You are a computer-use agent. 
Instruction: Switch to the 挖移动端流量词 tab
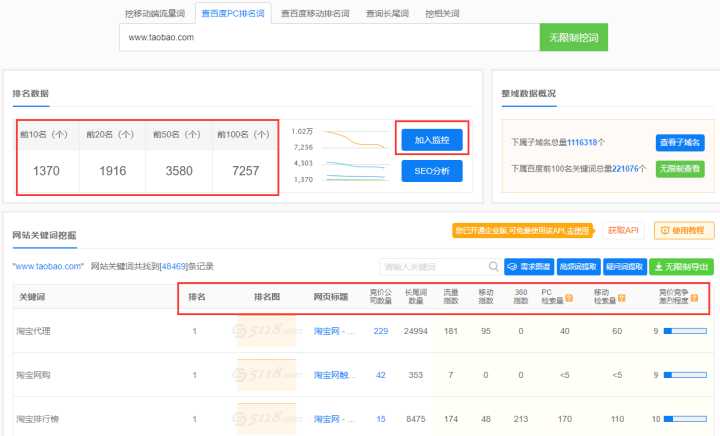(155, 13)
